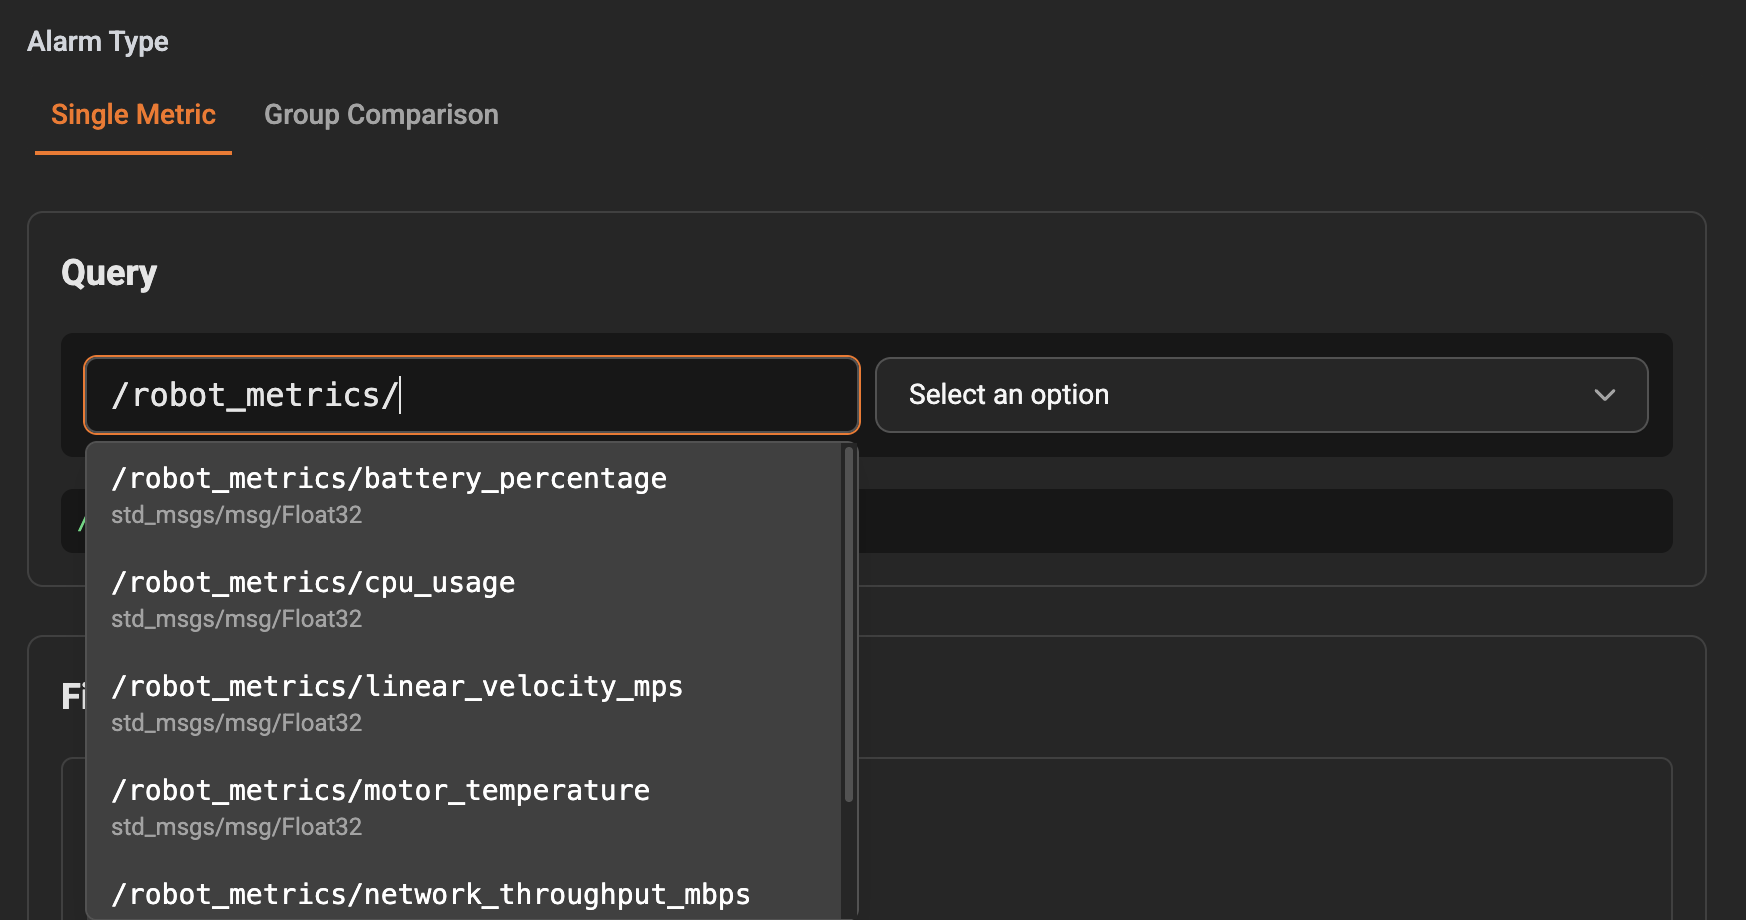This screenshot has width=1746, height=920.
Task: Click the Float32 type under cpu_usage
Action: 236,619
